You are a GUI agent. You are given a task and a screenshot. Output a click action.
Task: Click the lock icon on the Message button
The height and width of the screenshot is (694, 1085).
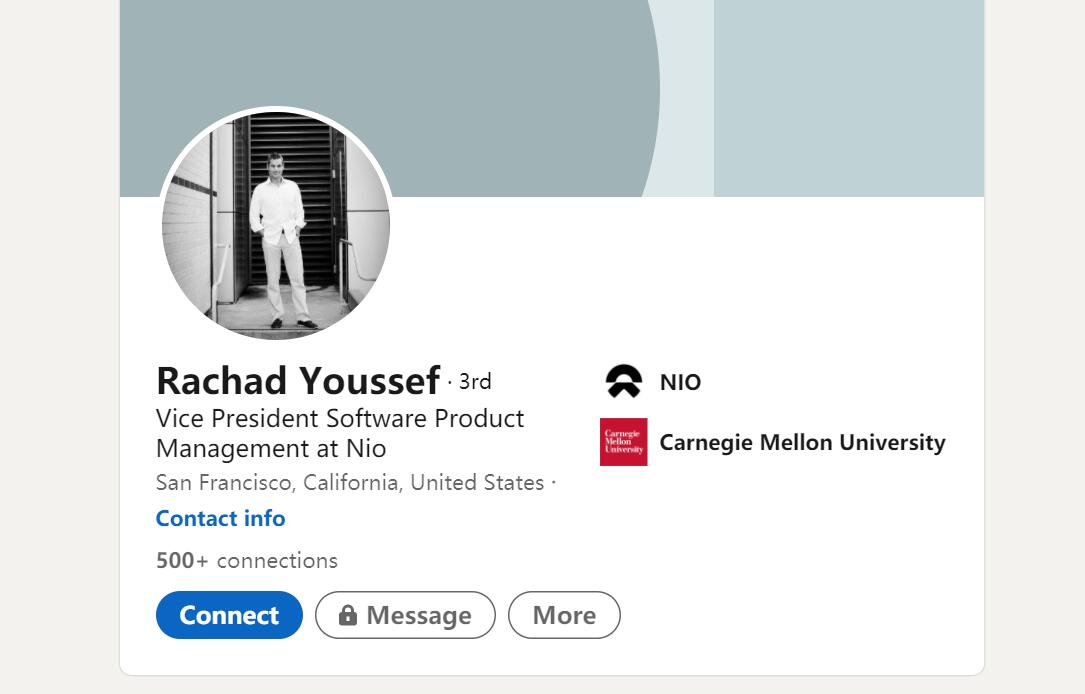348,616
